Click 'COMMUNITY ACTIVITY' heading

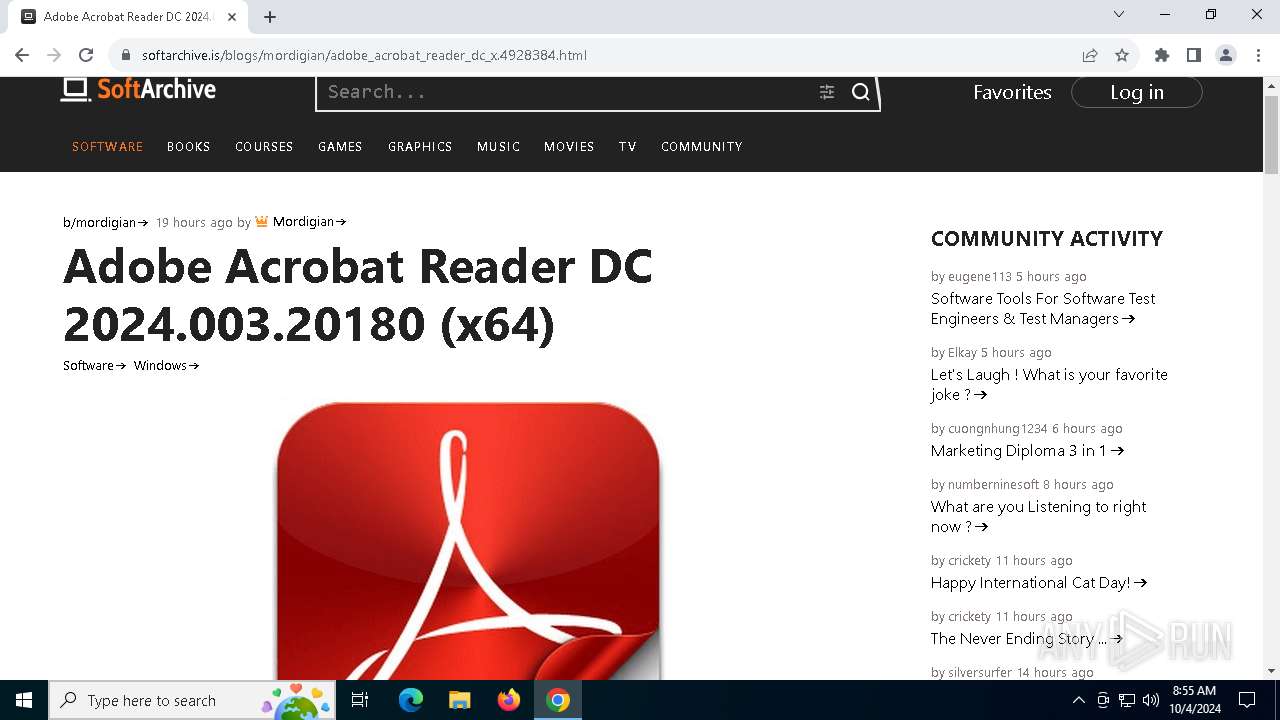[1047, 238]
